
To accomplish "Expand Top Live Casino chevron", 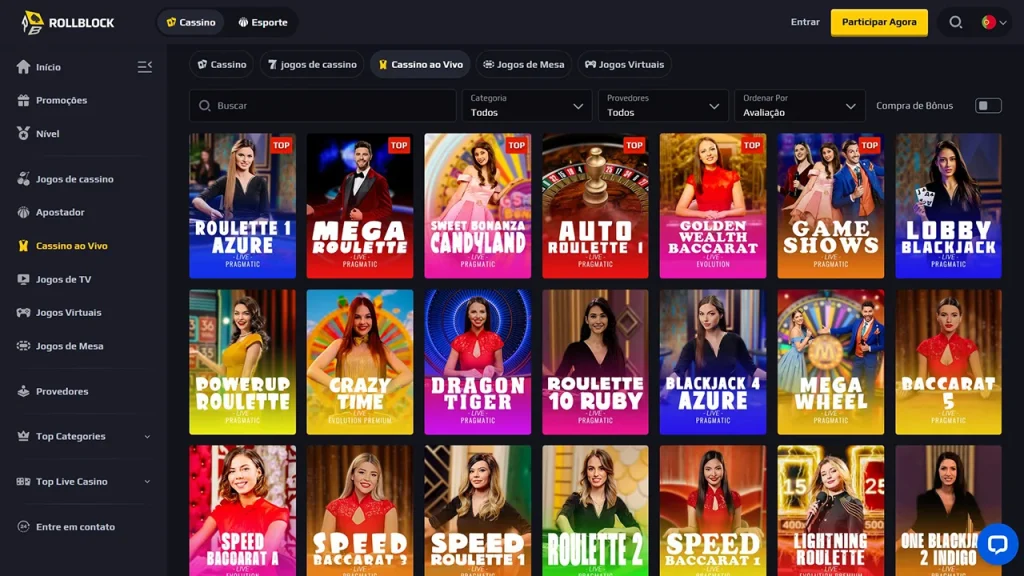I will click(147, 481).
